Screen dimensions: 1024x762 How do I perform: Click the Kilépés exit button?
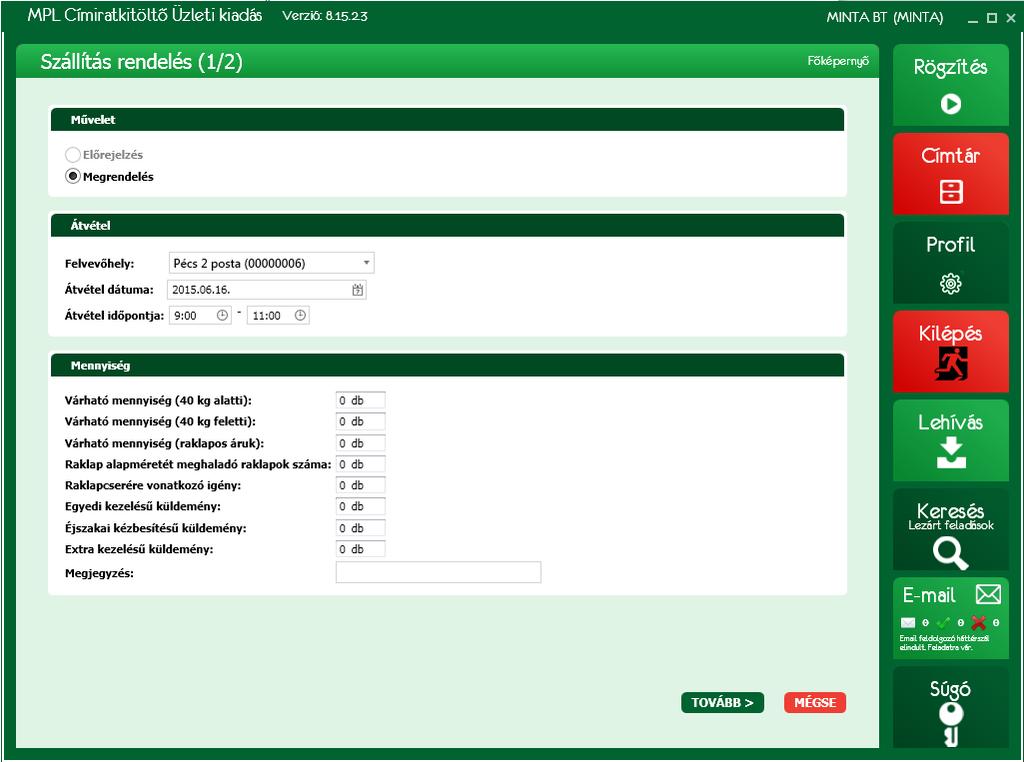coord(950,351)
